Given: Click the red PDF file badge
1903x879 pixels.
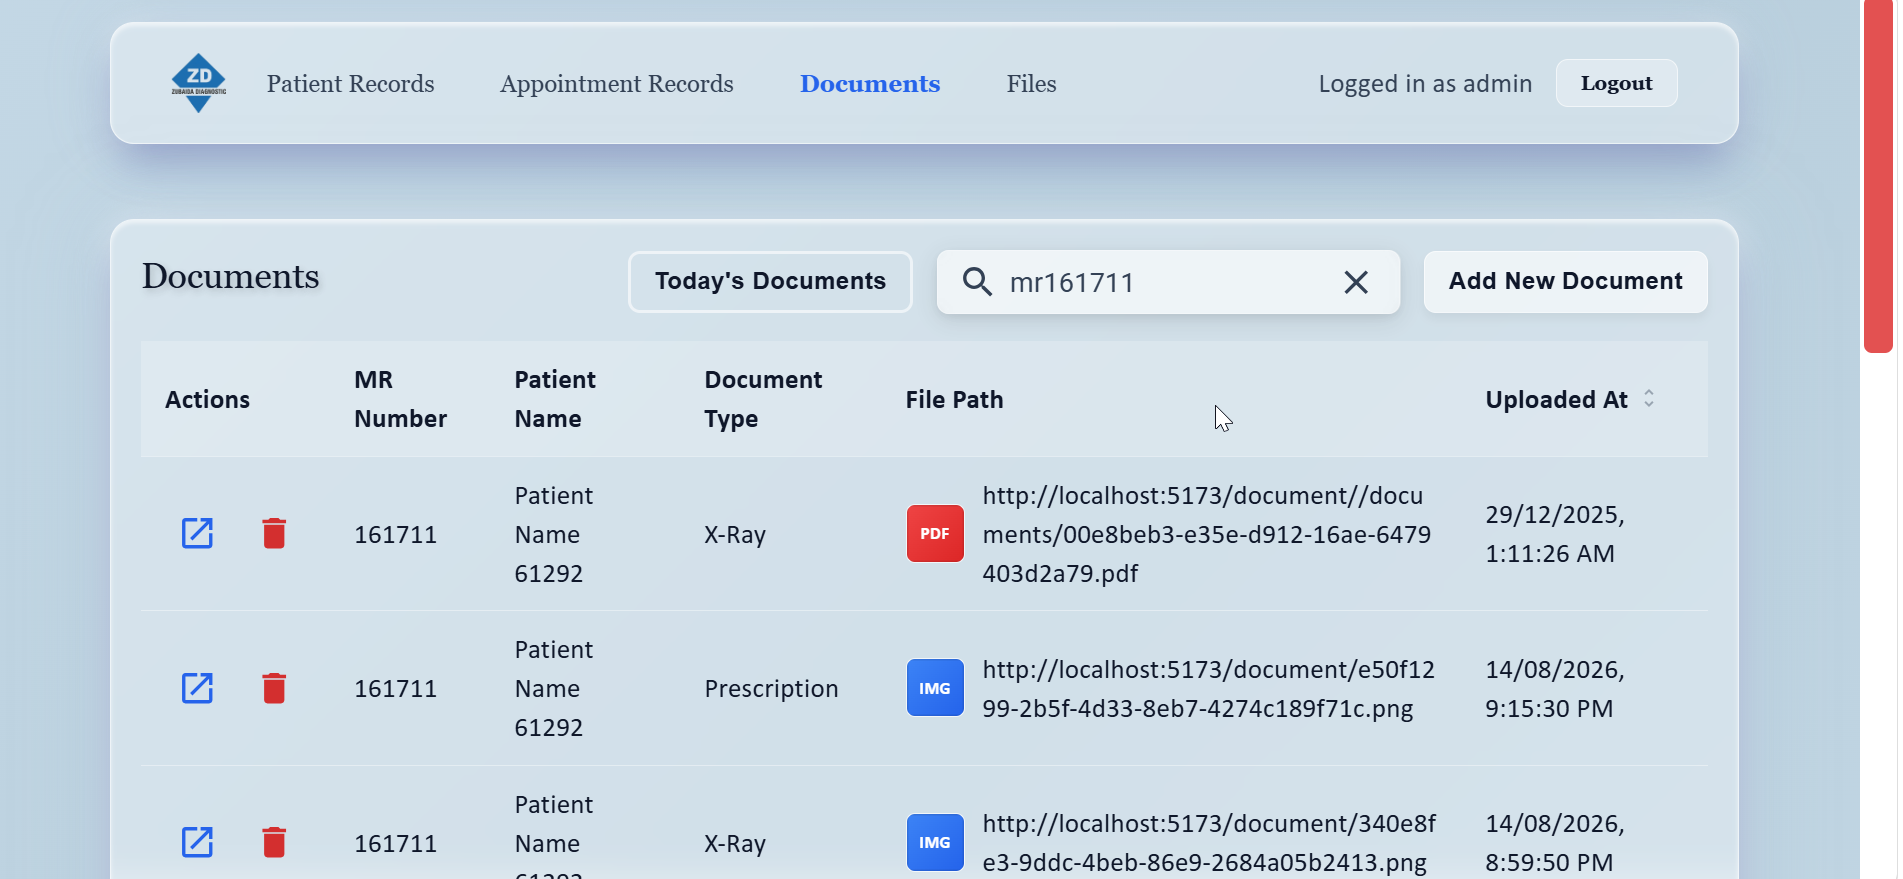Looking at the screenshot, I should pos(935,534).
